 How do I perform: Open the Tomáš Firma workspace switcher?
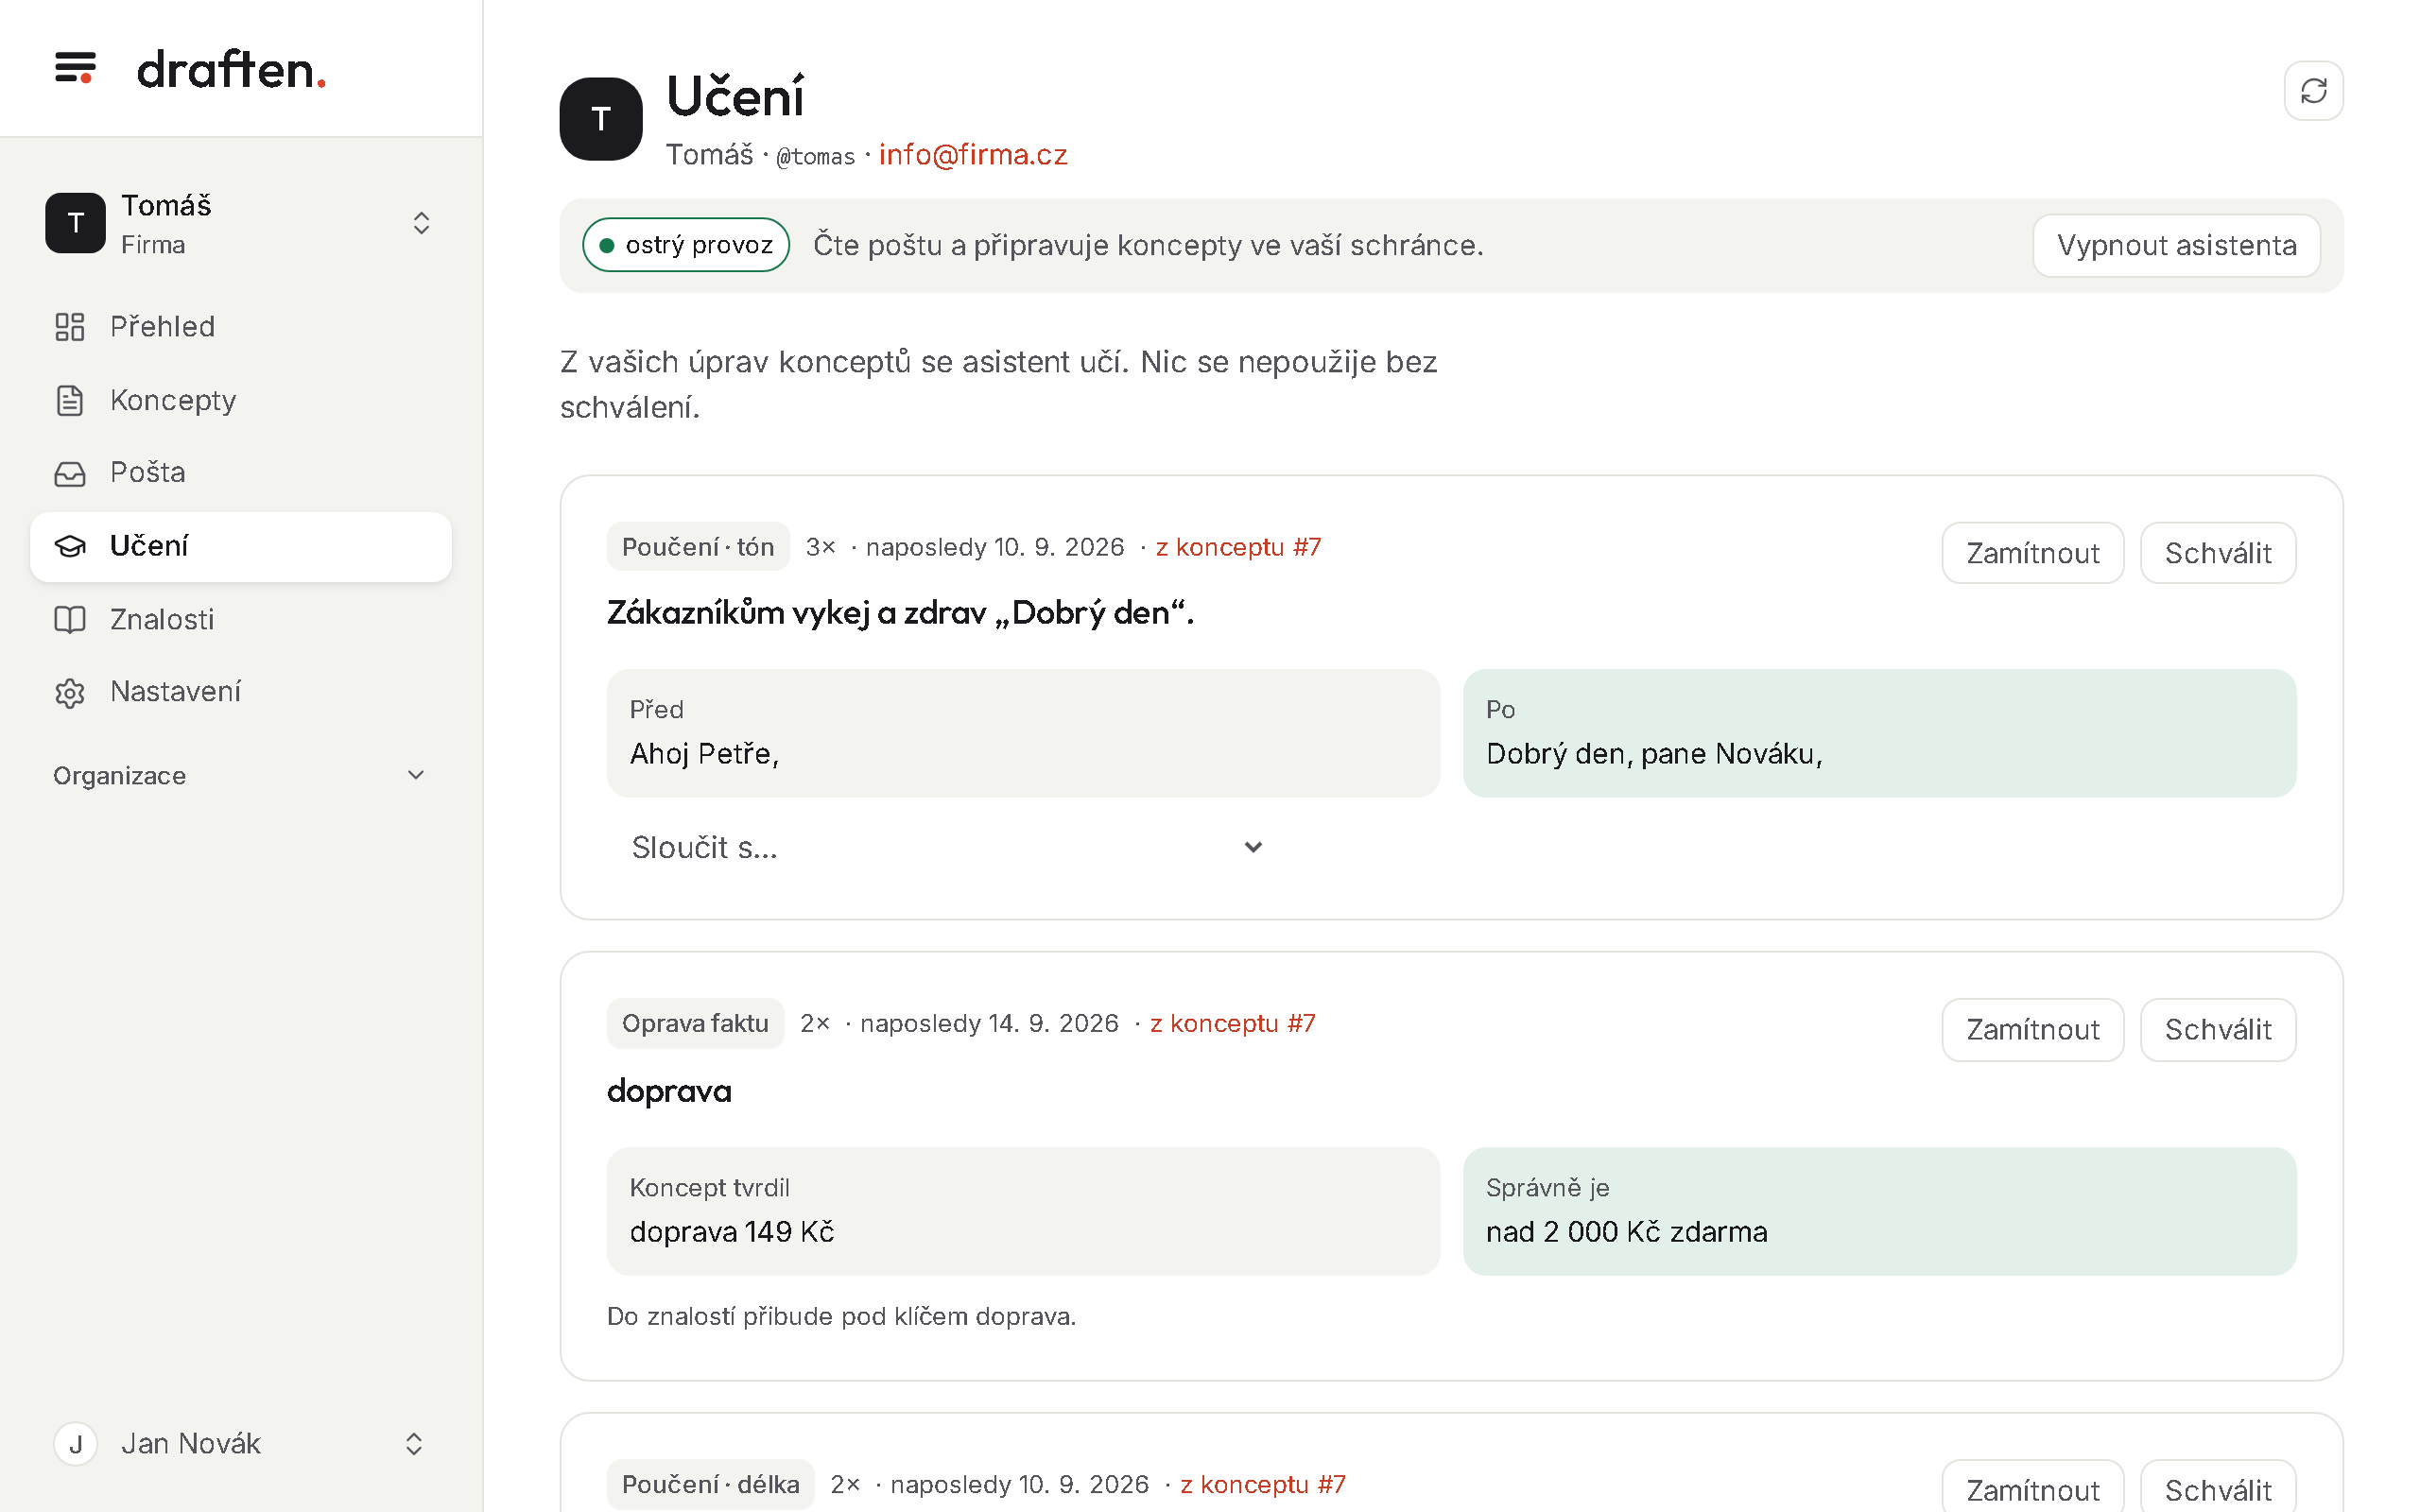pos(241,223)
